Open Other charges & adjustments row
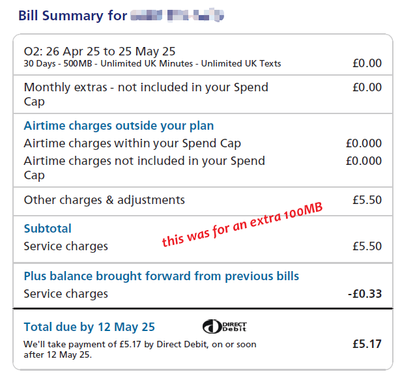Viewport: 400px width, 378px height. click(x=203, y=201)
